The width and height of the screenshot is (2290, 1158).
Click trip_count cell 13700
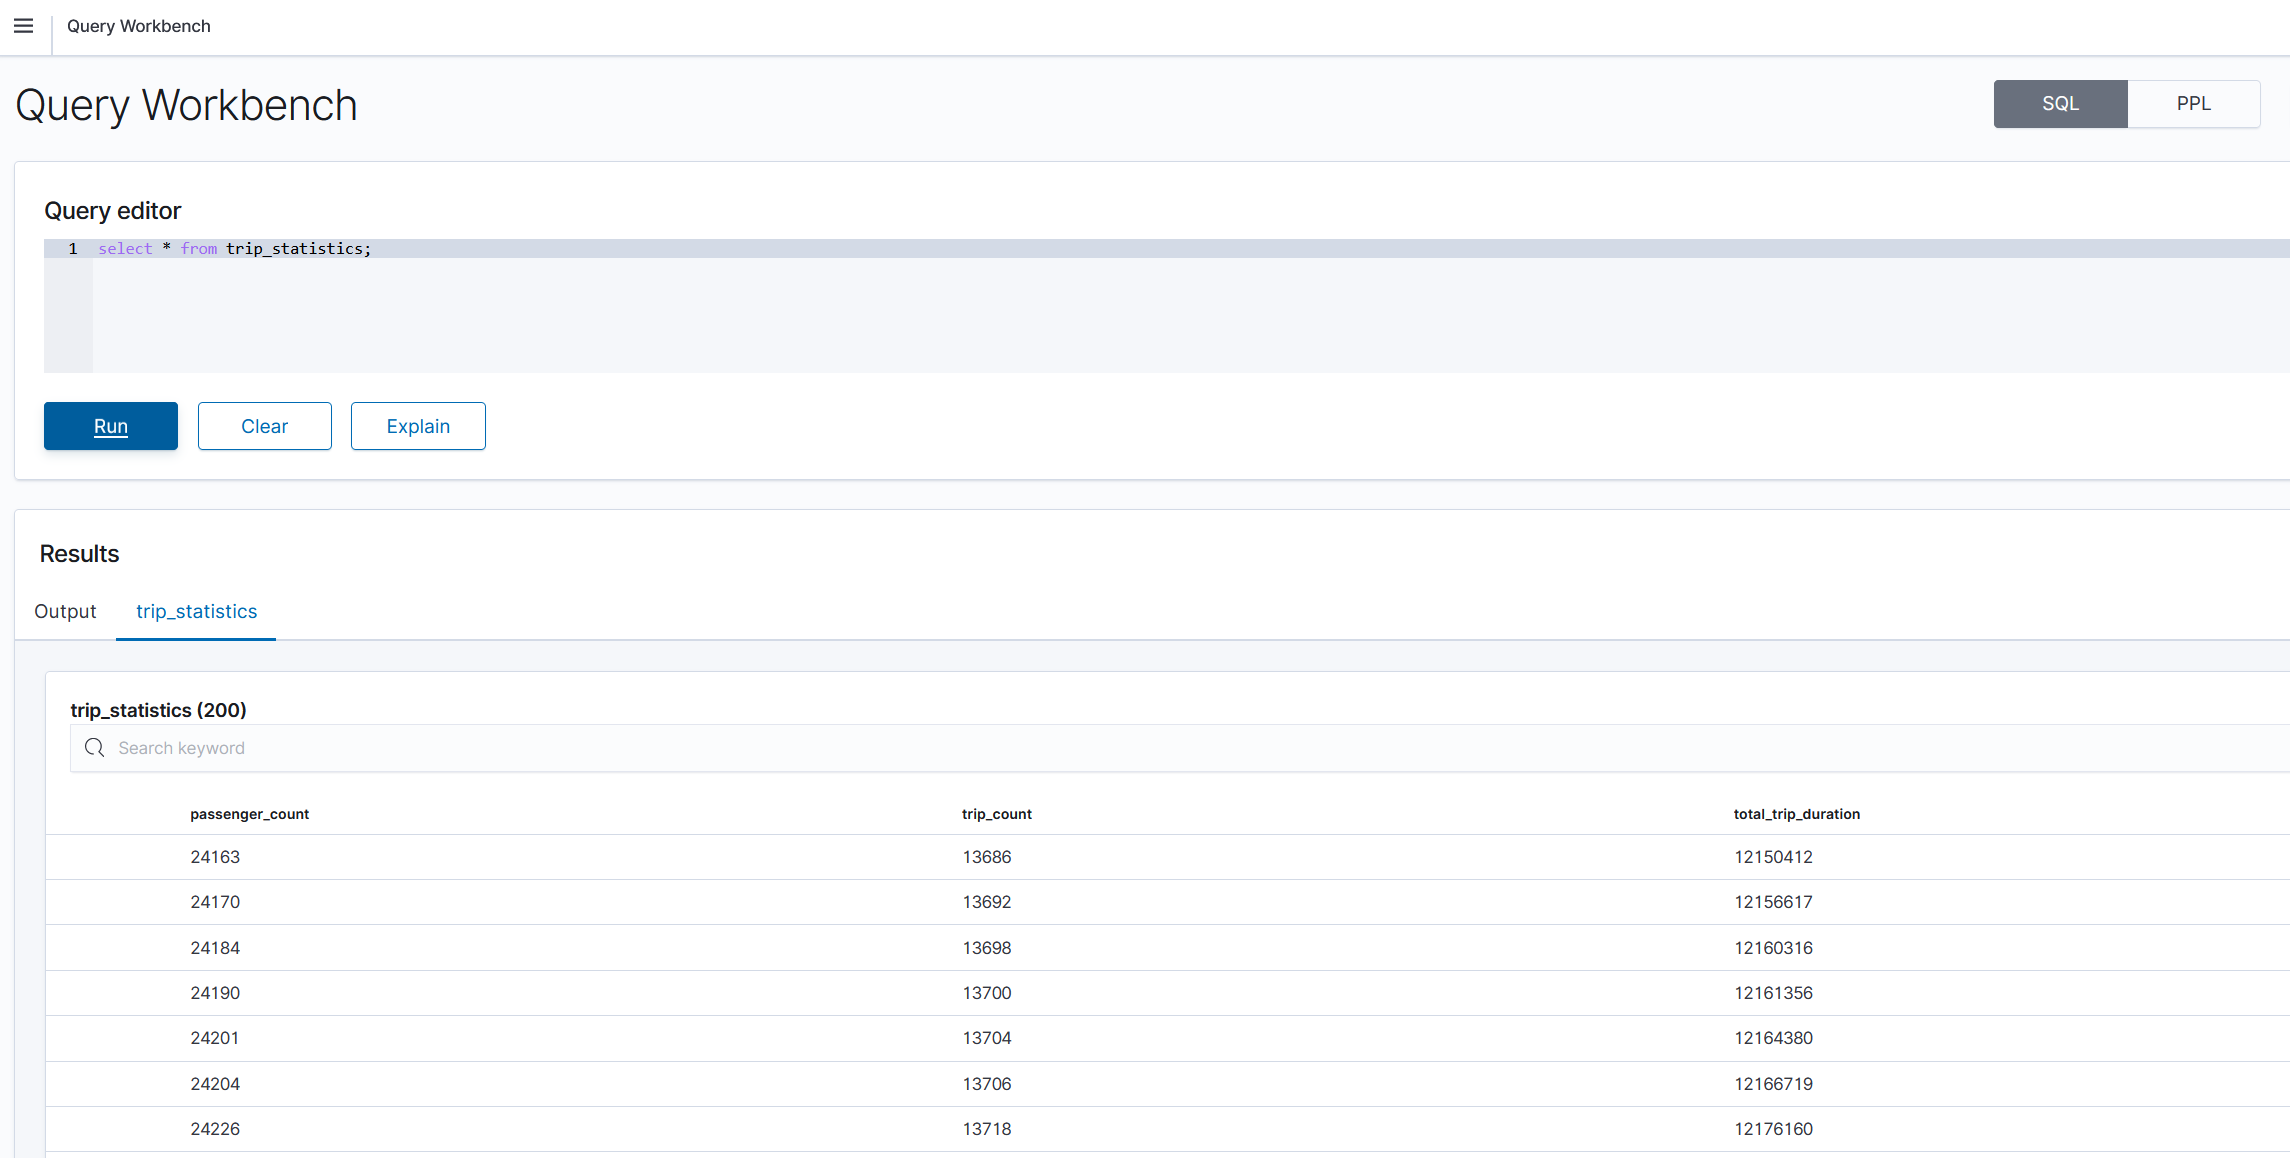click(987, 993)
